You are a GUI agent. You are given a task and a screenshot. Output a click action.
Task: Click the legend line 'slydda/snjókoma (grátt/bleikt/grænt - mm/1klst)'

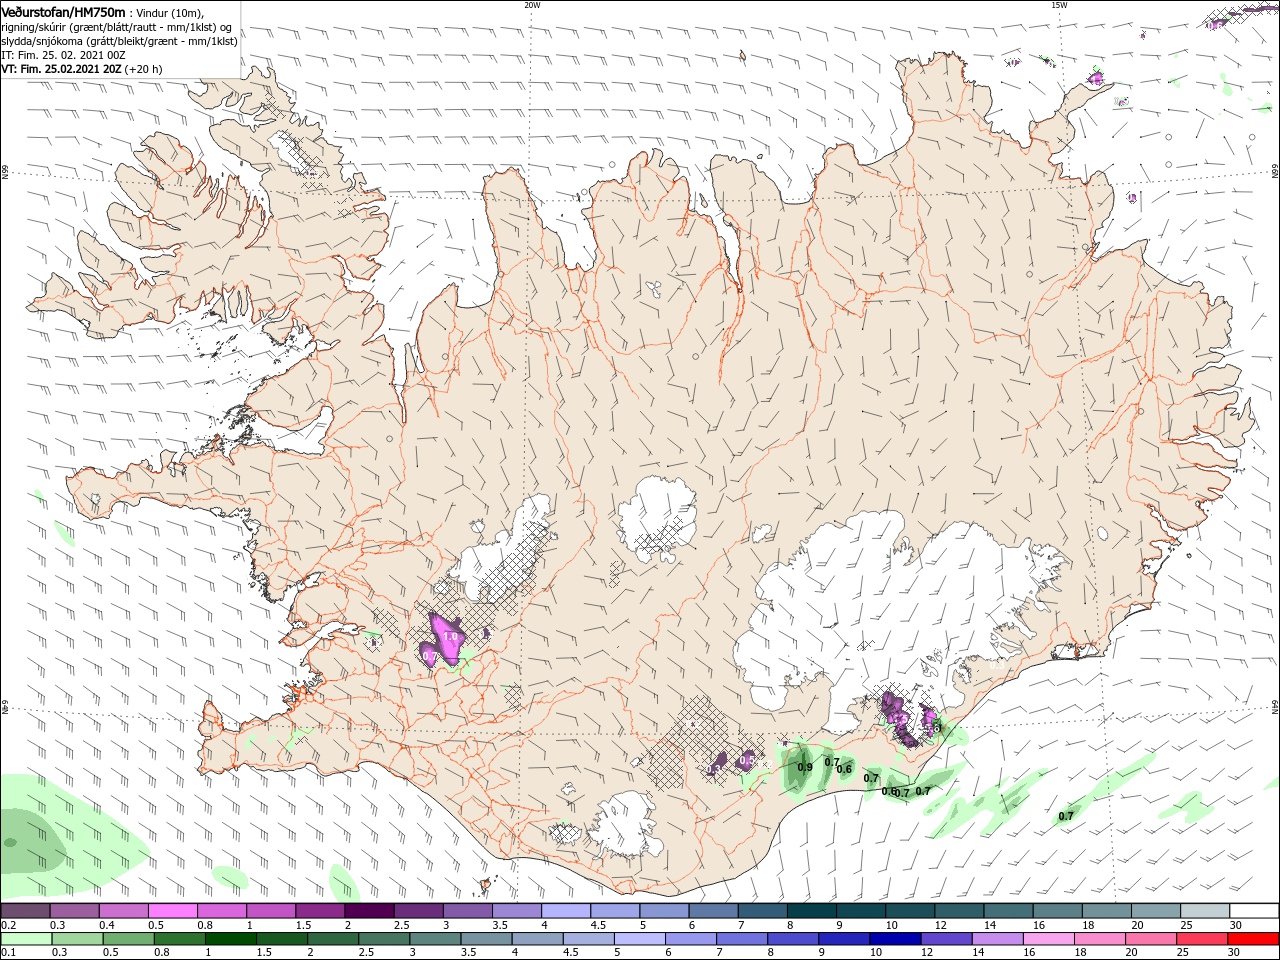click(119, 41)
